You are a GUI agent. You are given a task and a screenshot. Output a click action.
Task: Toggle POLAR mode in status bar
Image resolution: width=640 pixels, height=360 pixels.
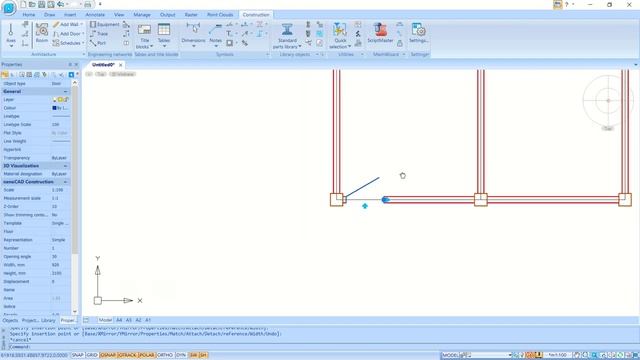click(x=147, y=356)
